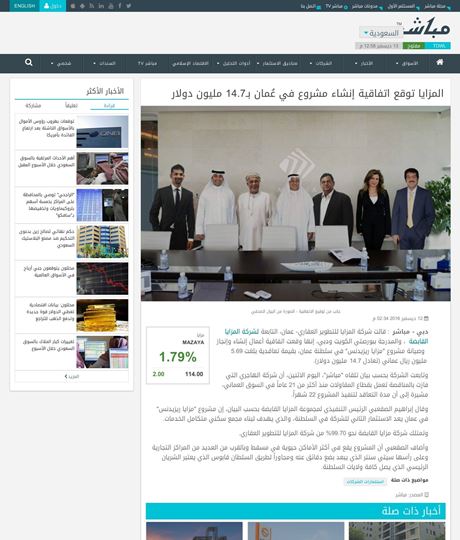Image resolution: width=460 pixels, height=540 pixels.
Task: Expand the الأخبار navigation menu
Action: coord(364,63)
